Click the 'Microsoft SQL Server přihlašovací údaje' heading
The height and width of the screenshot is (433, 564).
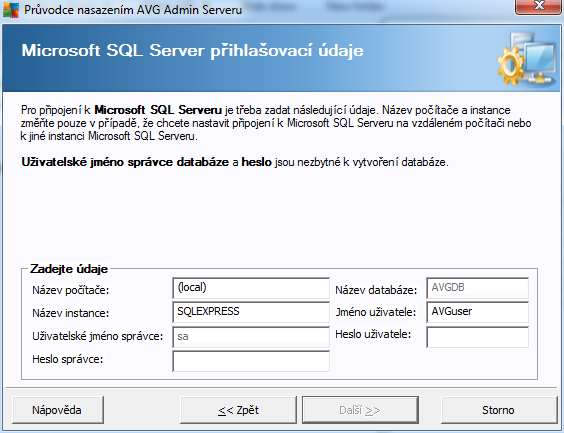pyautogui.click(x=192, y=51)
